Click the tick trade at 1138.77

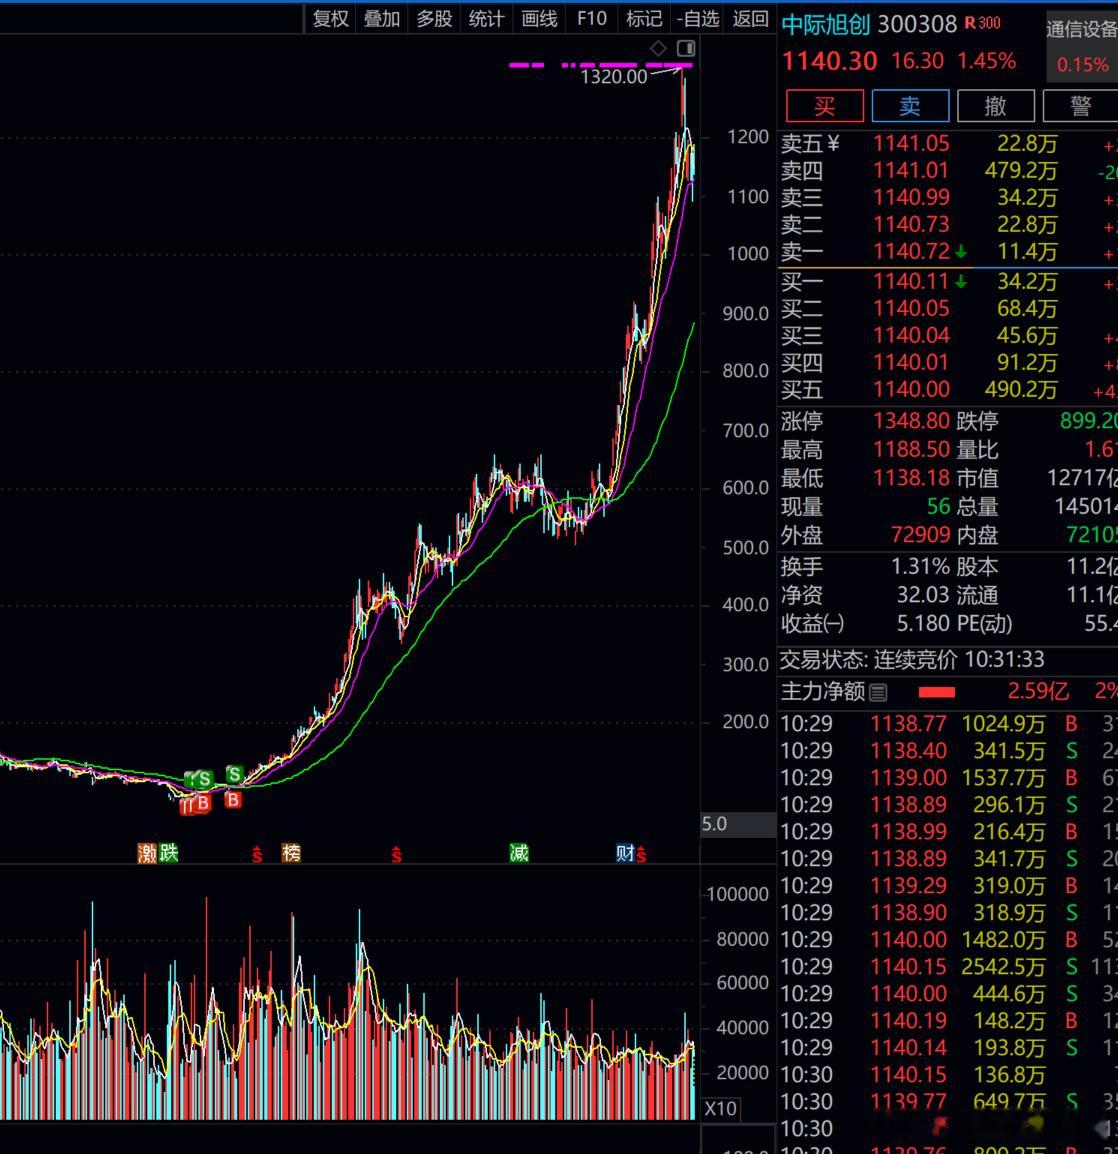coord(908,724)
